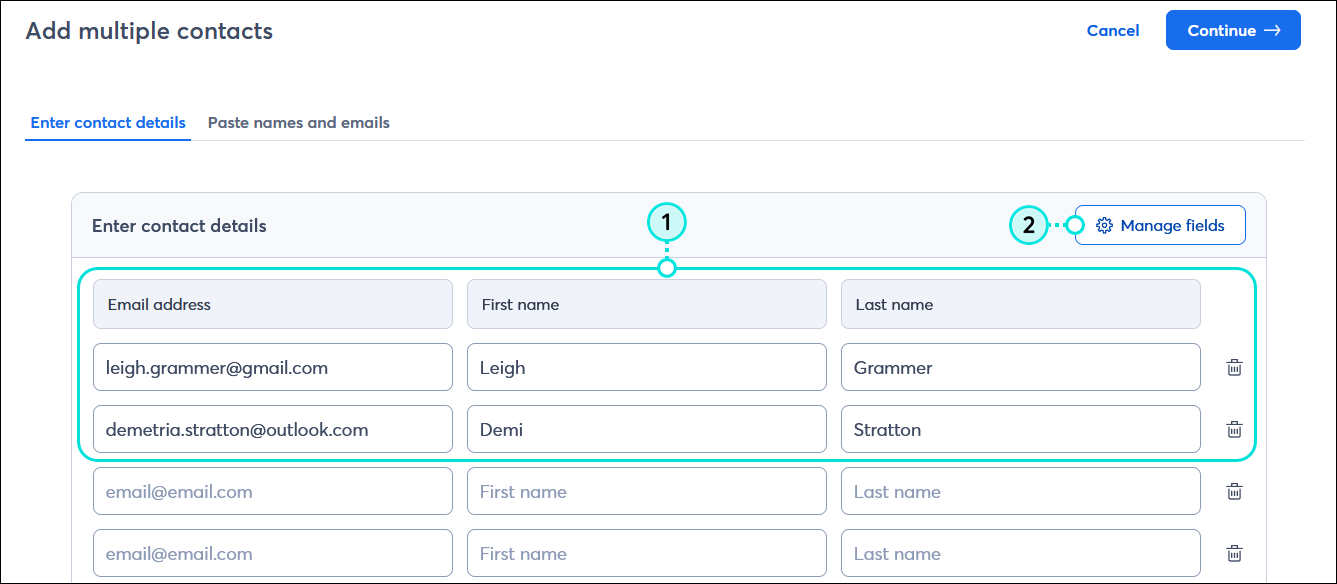
Task: Edit the first name field containing Leigh
Action: 647,368
